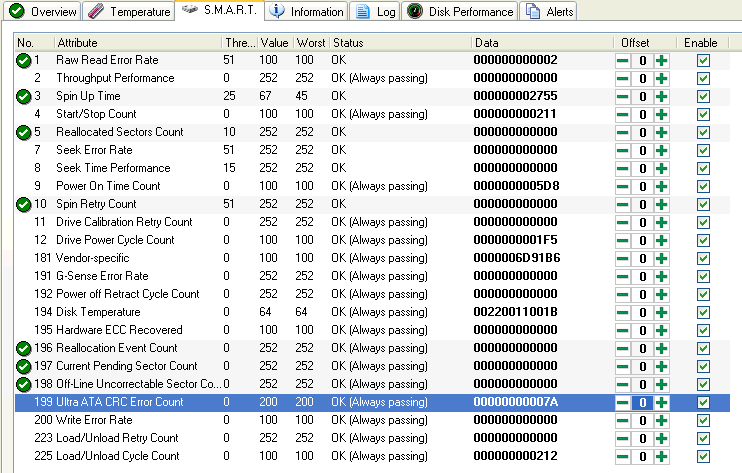Click green check icon for Reallocated Sectors Count
The width and height of the screenshot is (742, 473).
(23, 132)
